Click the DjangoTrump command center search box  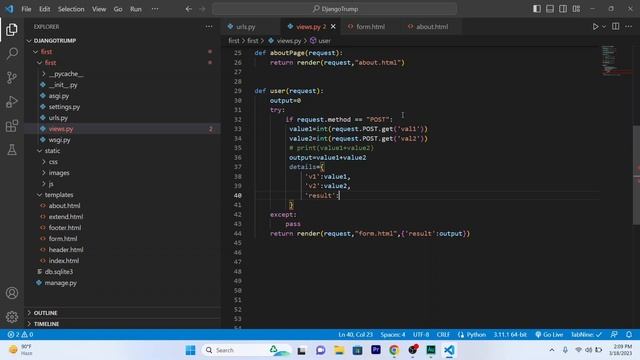335,9
